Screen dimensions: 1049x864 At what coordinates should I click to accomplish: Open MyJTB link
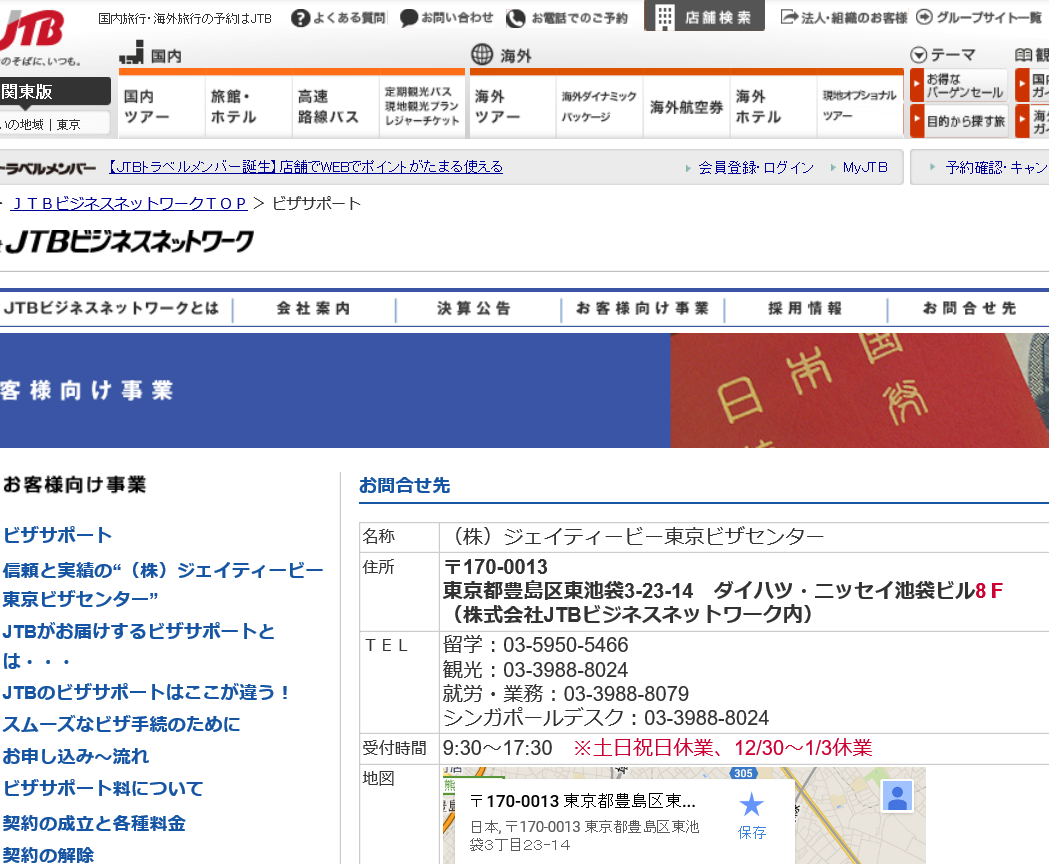865,167
